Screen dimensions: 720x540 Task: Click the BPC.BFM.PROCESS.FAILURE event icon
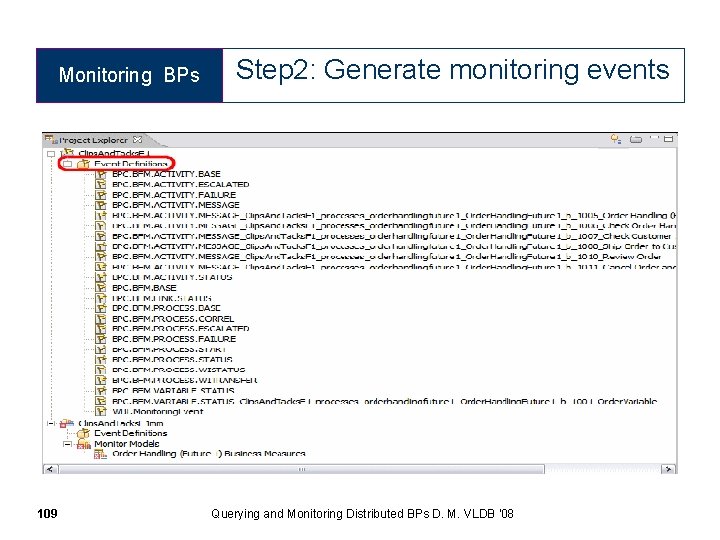click(x=101, y=339)
